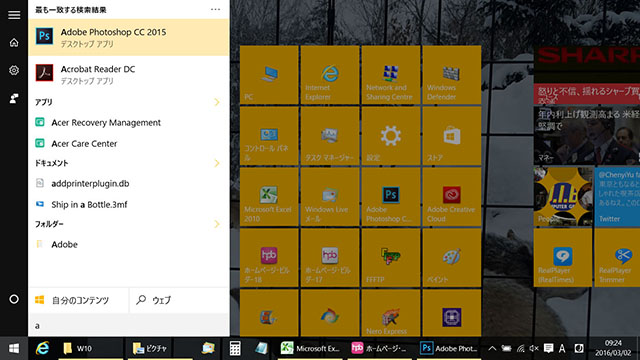
Task: Launch the FFFTP tile
Action: point(391,258)
